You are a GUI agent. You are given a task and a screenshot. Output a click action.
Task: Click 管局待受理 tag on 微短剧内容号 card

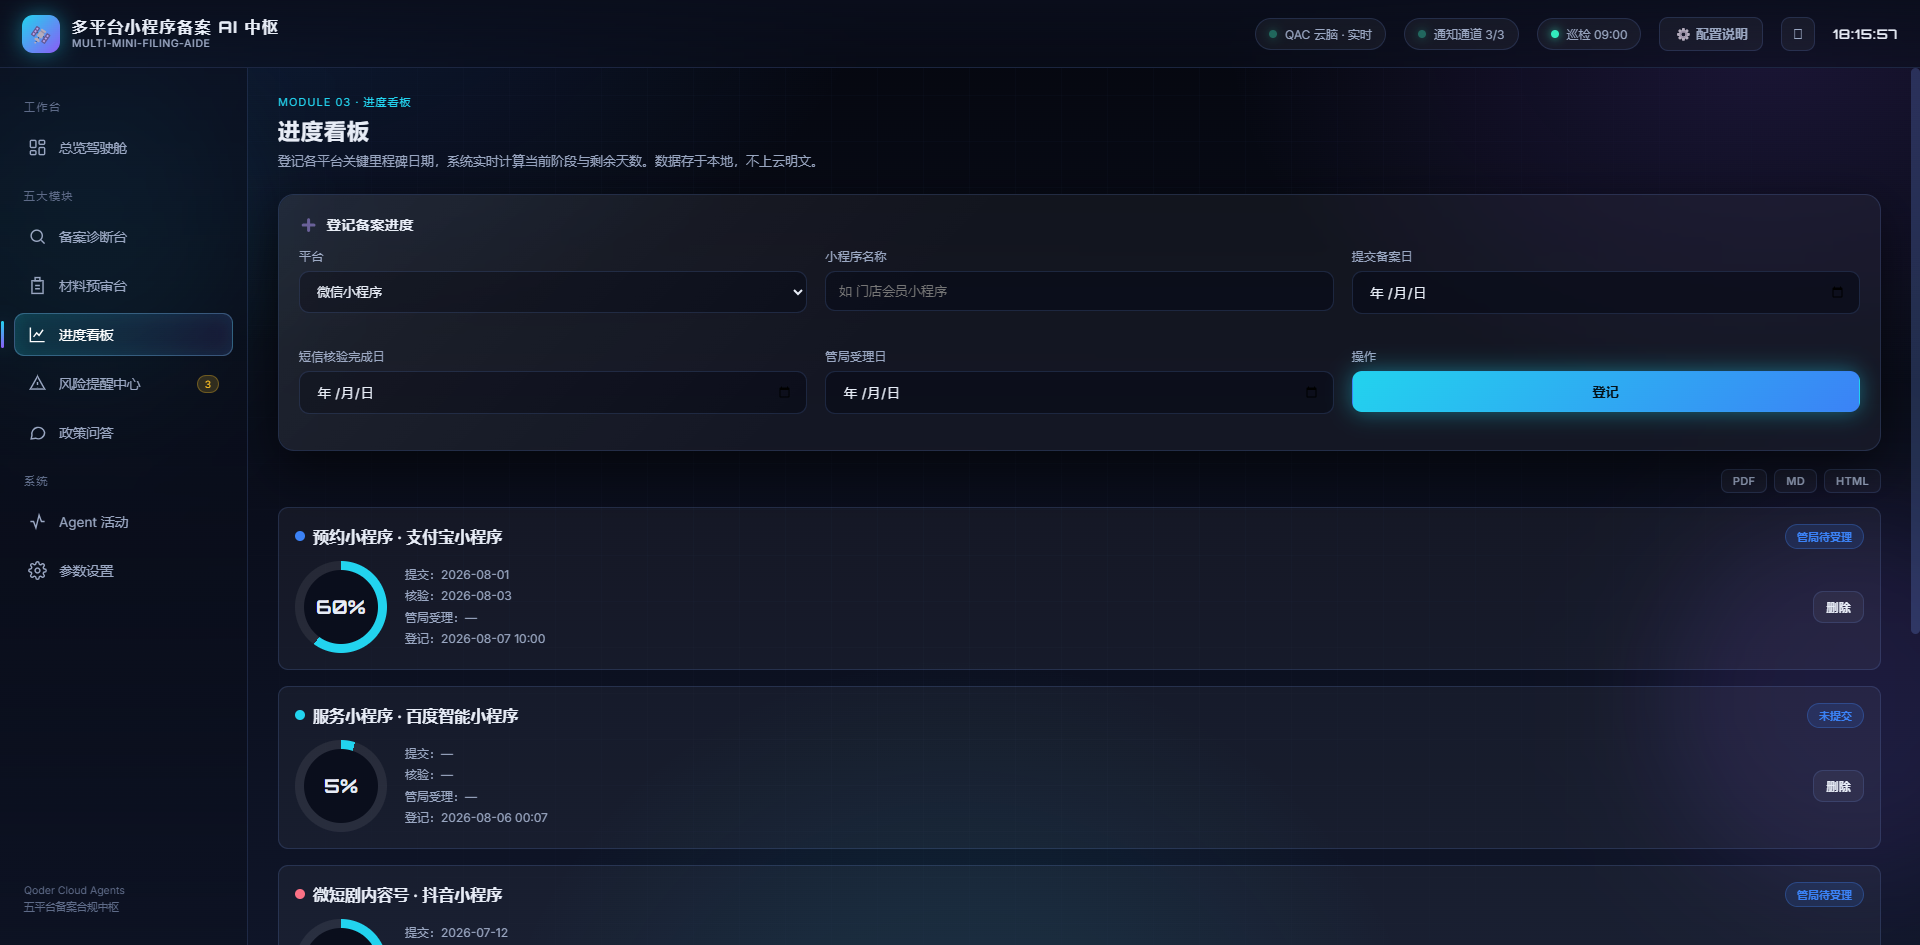(1824, 895)
